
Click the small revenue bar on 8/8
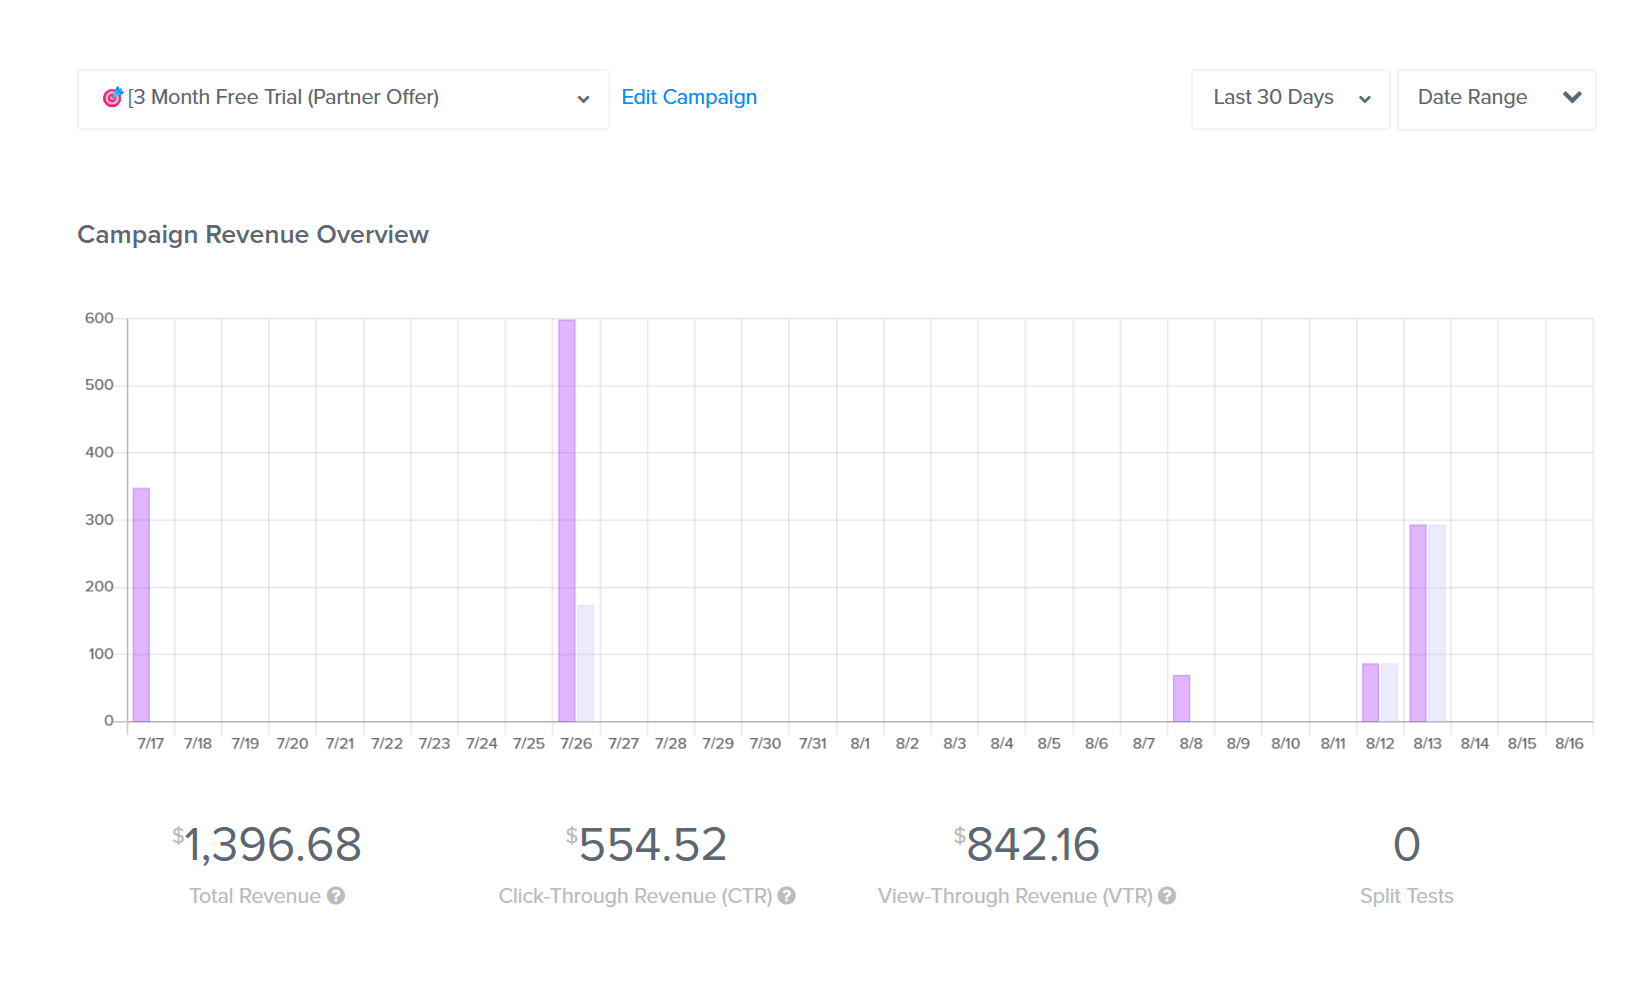tap(1182, 698)
